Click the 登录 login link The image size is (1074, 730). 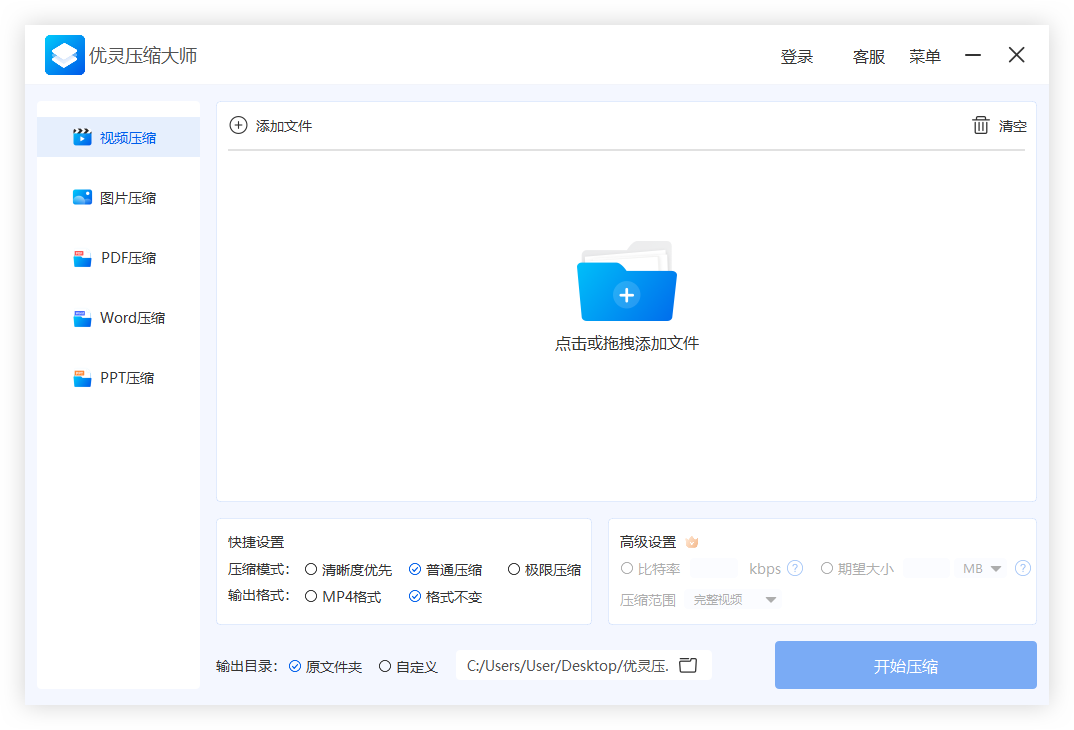point(796,57)
